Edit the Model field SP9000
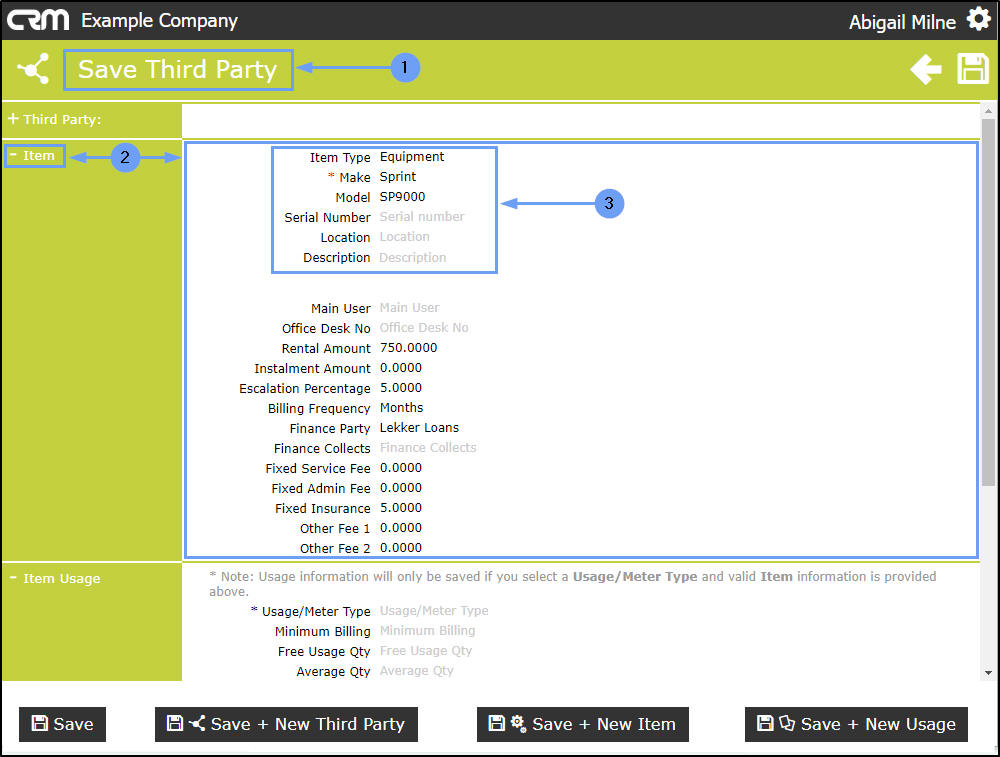This screenshot has height=757, width=1000. tap(402, 197)
